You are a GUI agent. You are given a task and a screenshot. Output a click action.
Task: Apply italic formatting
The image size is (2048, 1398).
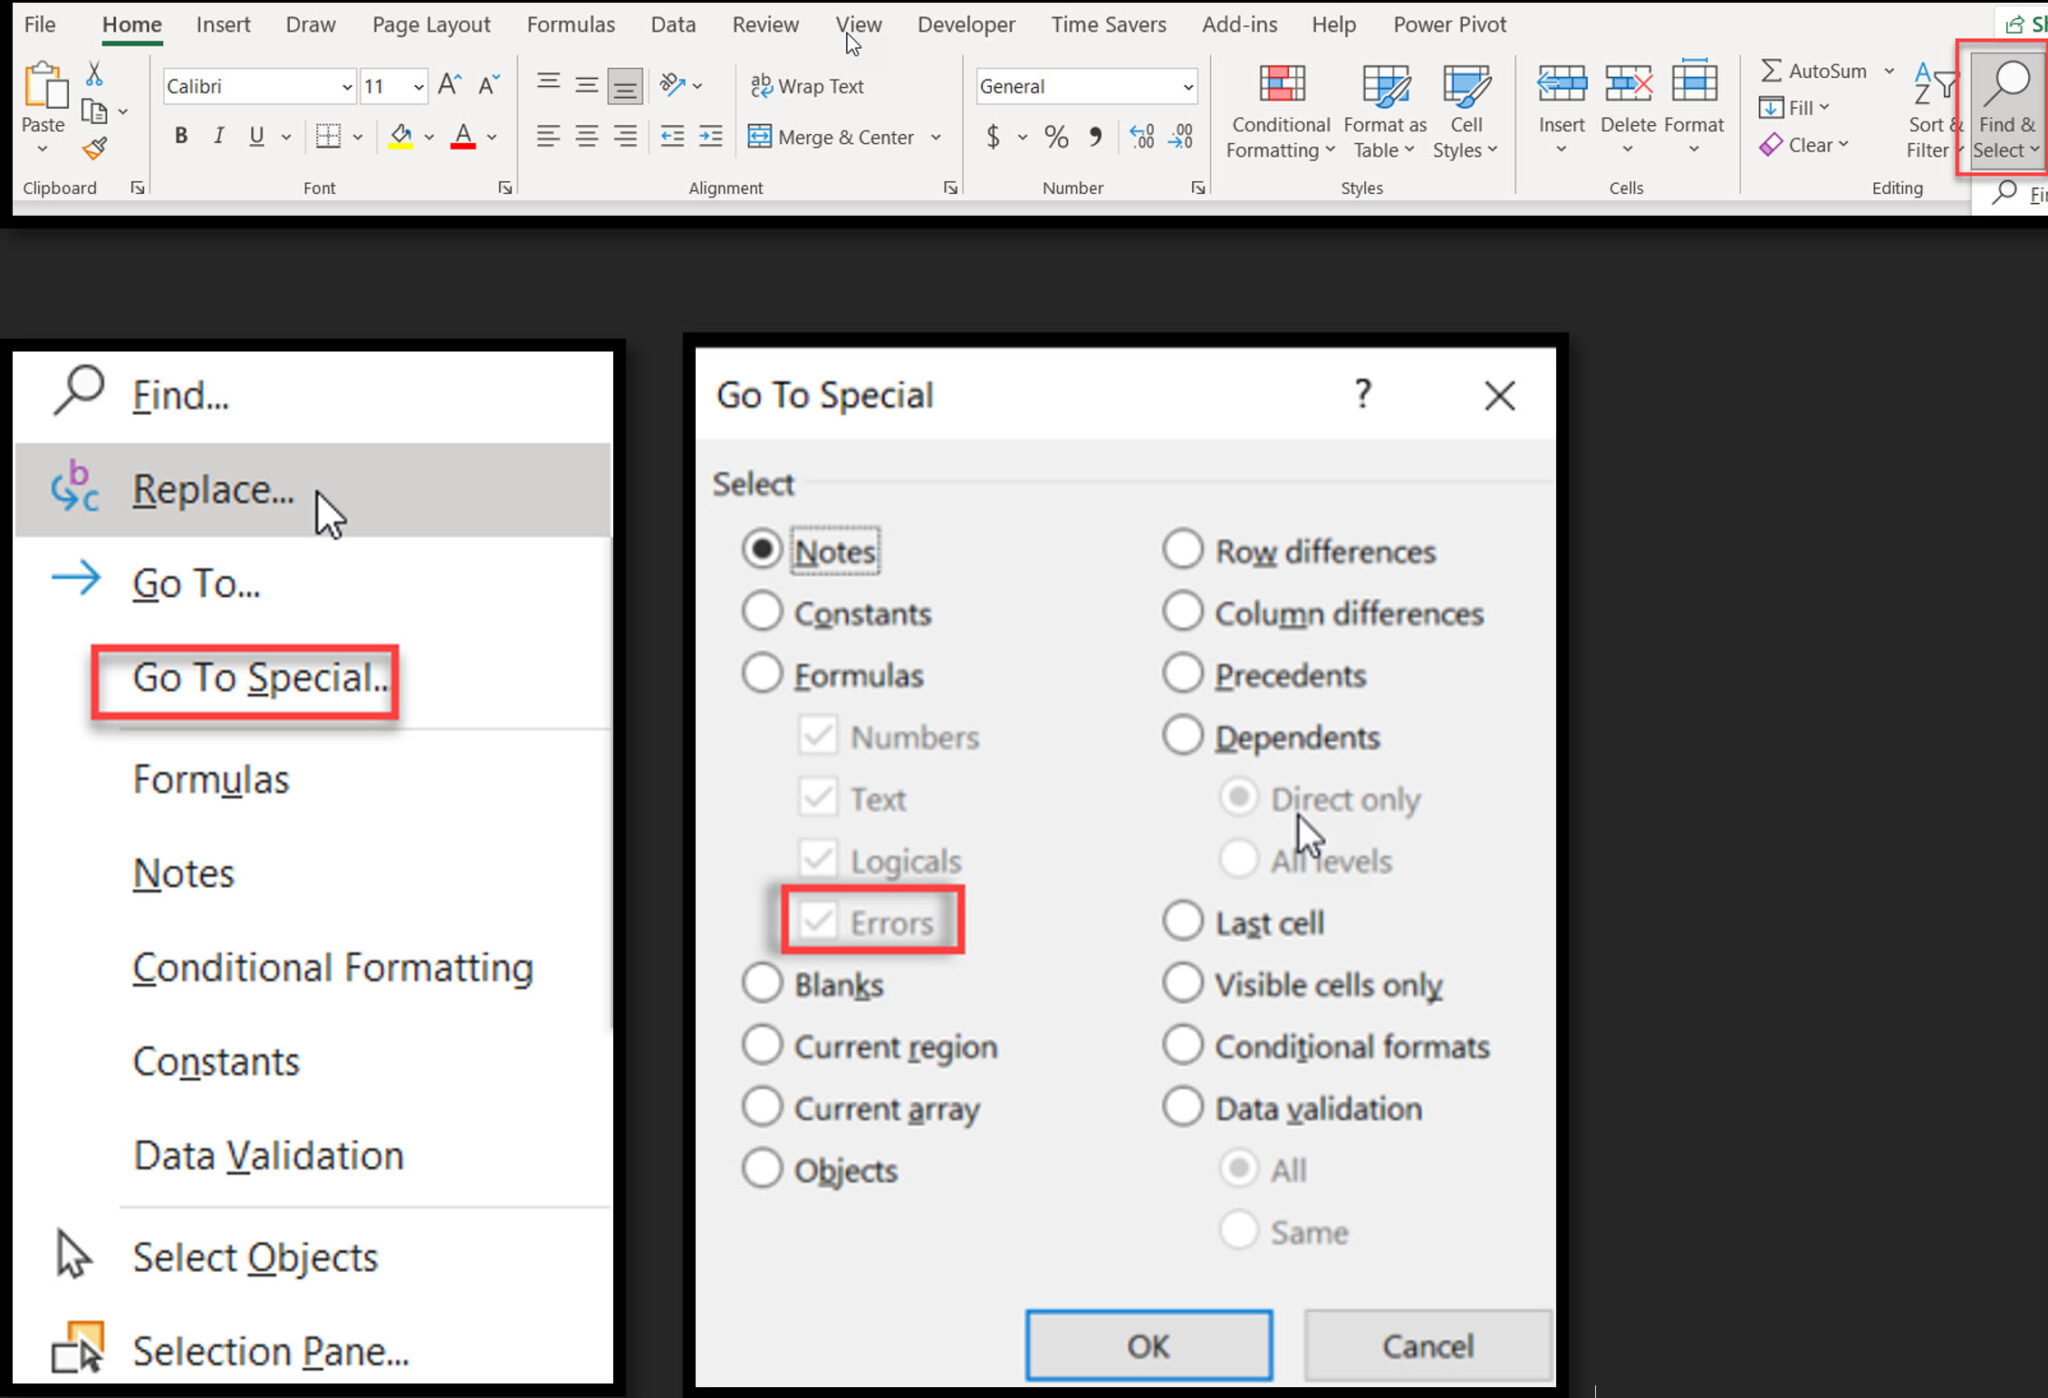click(219, 136)
